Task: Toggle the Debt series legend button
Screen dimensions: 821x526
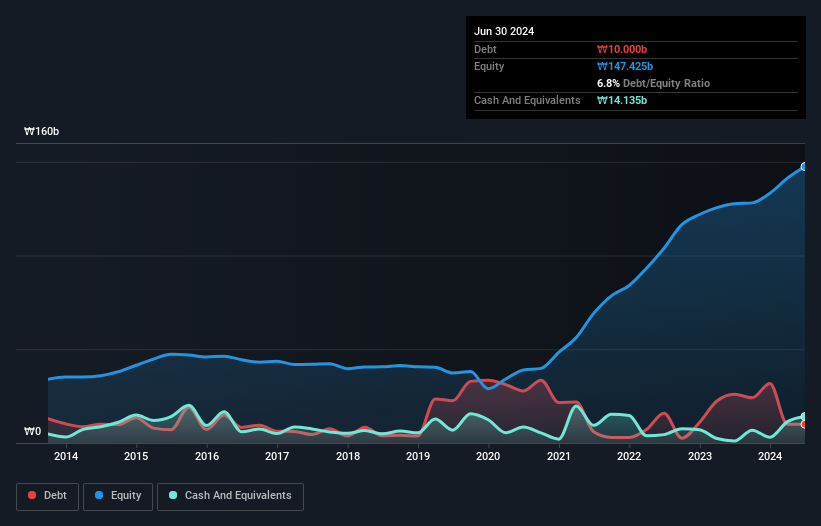Action: pos(48,496)
